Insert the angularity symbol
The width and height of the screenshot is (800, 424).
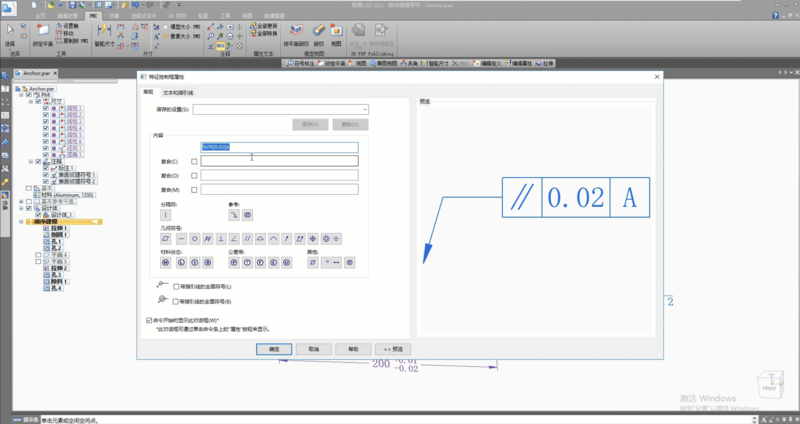233,238
